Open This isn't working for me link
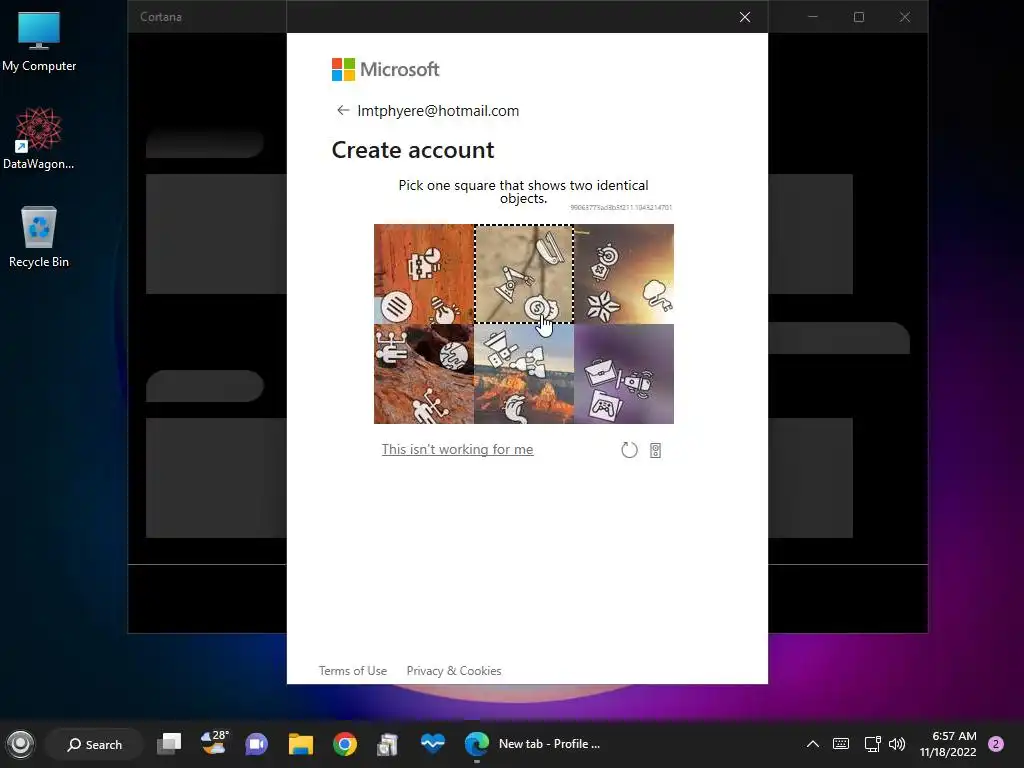1024x768 pixels. pos(457,449)
